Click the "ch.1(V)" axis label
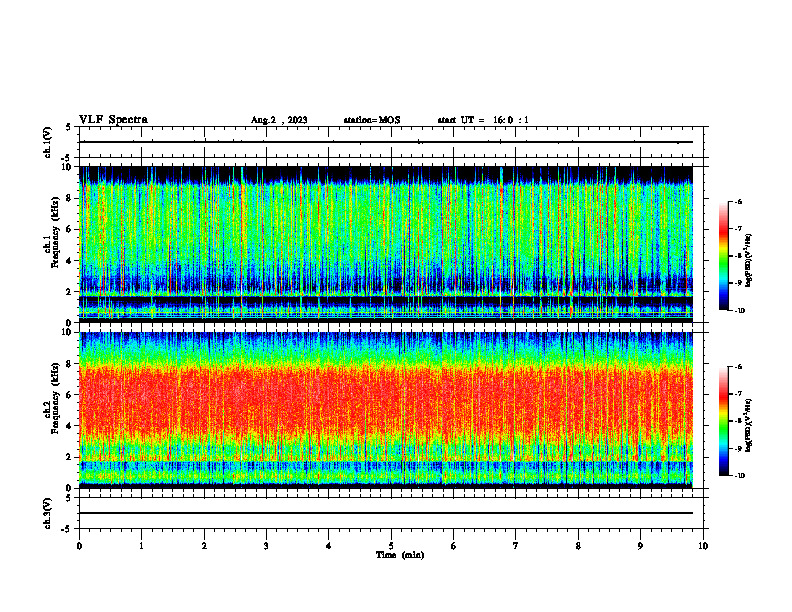 point(48,142)
